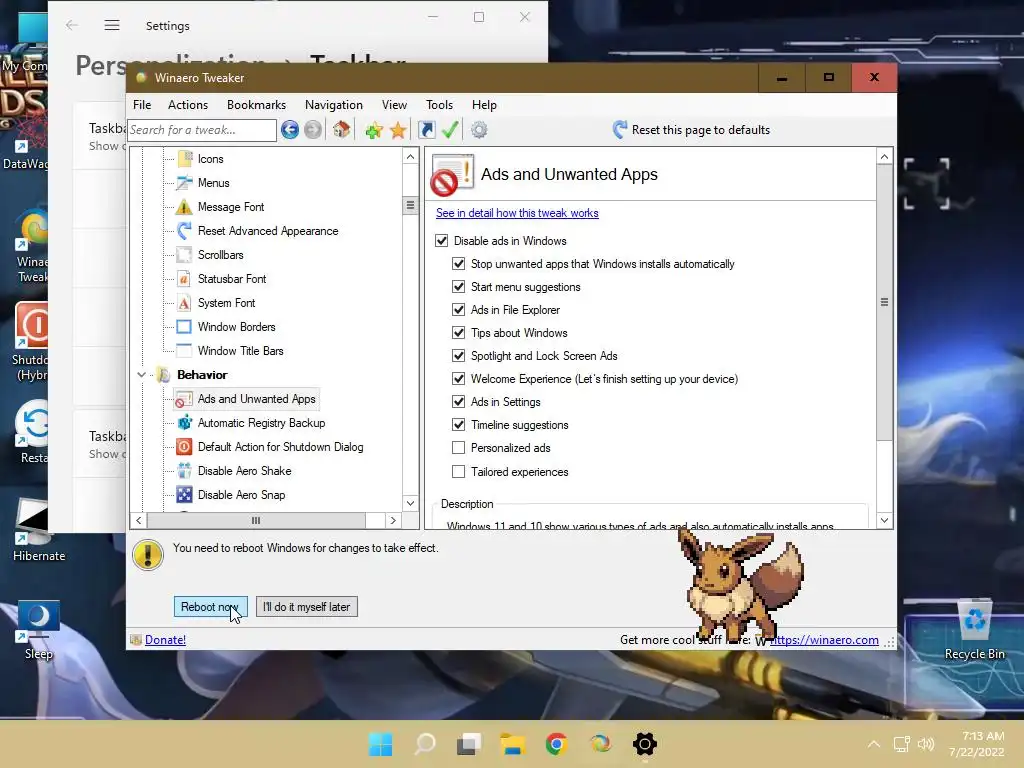Image resolution: width=1024 pixels, height=768 pixels.
Task: Toggle Stop unwanted apps checkbox
Action: (459, 264)
